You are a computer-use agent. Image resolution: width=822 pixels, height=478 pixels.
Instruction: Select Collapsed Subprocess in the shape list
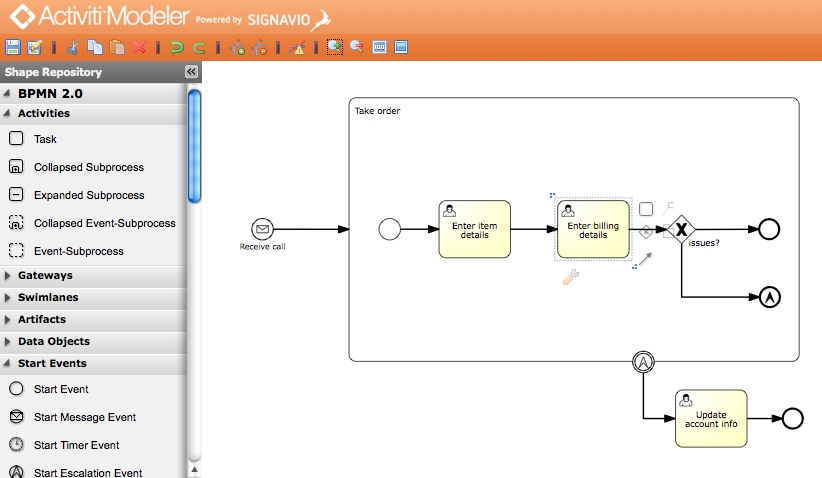coord(88,167)
